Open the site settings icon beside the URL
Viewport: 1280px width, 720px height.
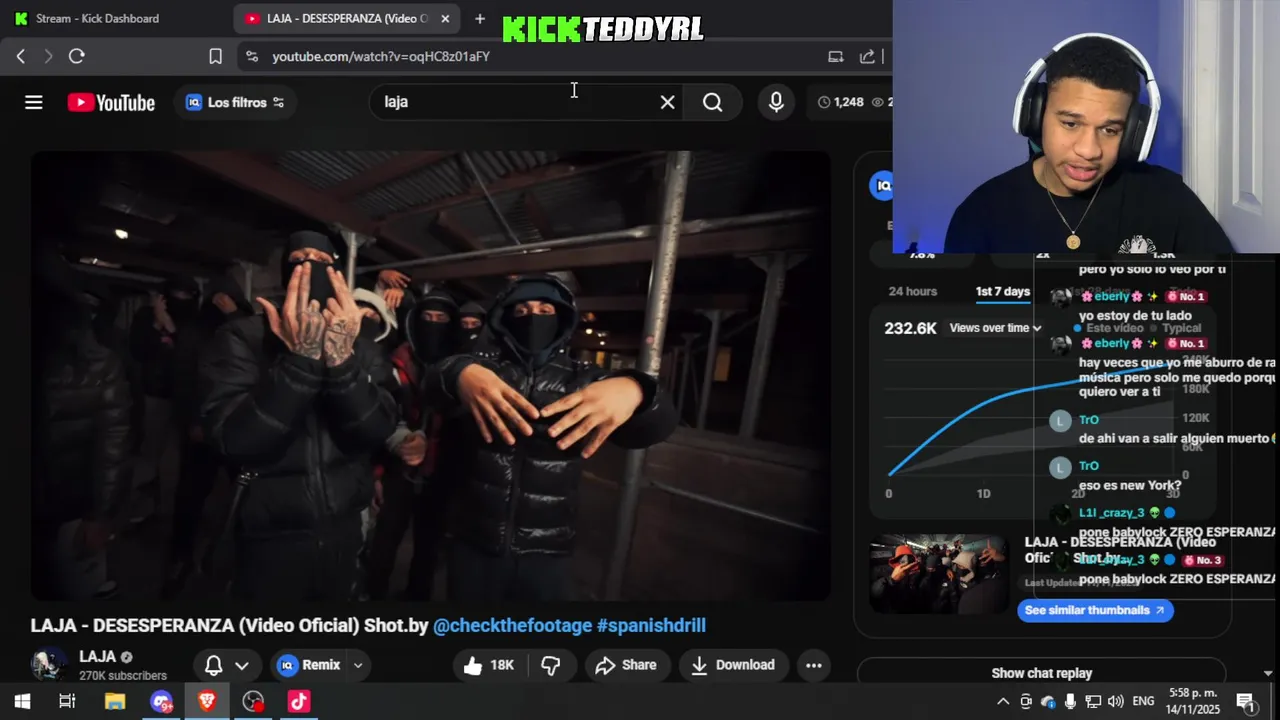pyautogui.click(x=251, y=56)
